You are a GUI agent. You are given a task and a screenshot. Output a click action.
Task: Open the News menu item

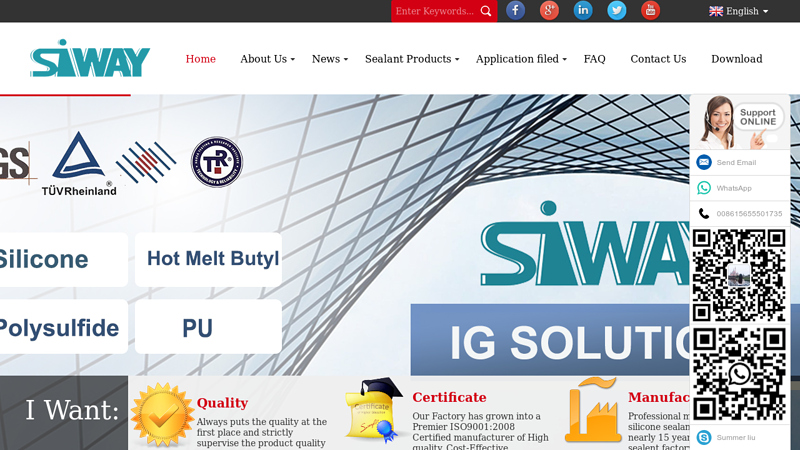pyautogui.click(x=326, y=59)
